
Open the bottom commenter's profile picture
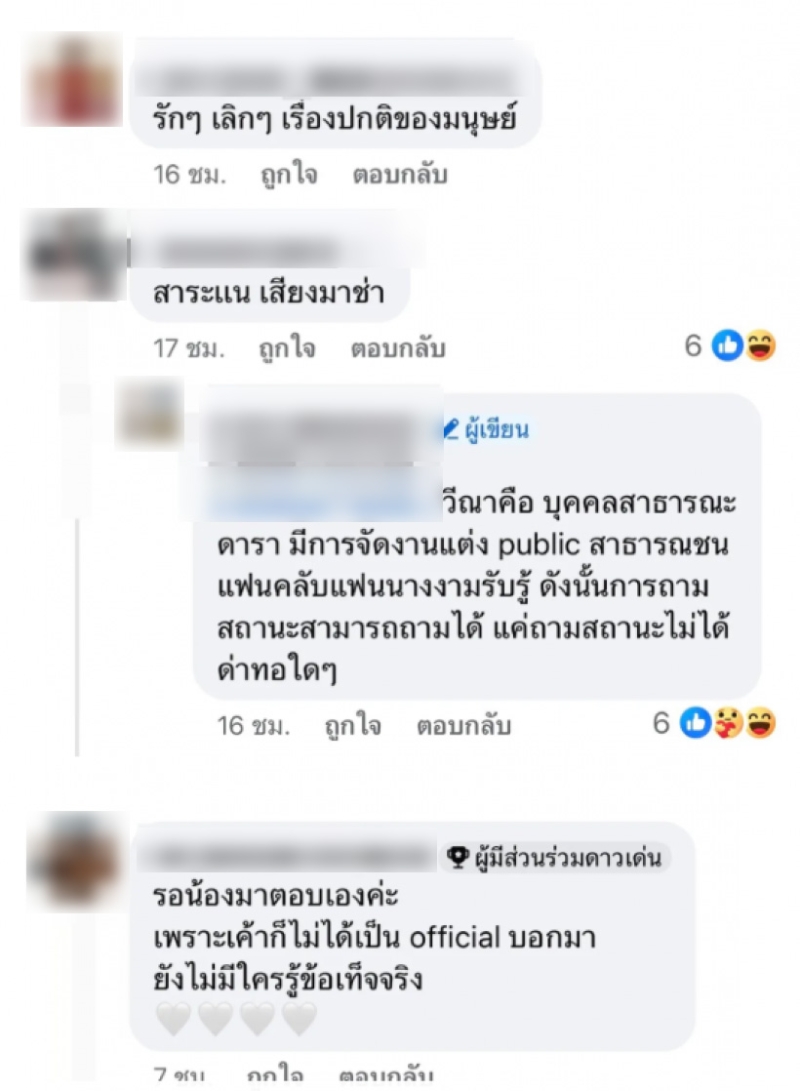(x=75, y=863)
